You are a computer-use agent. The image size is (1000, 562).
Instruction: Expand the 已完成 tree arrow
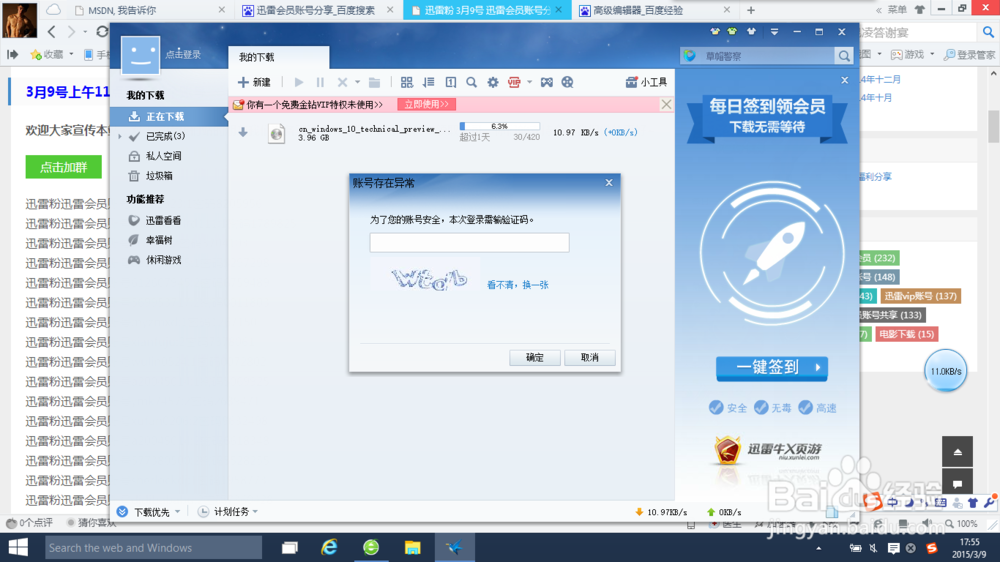[x=119, y=137]
